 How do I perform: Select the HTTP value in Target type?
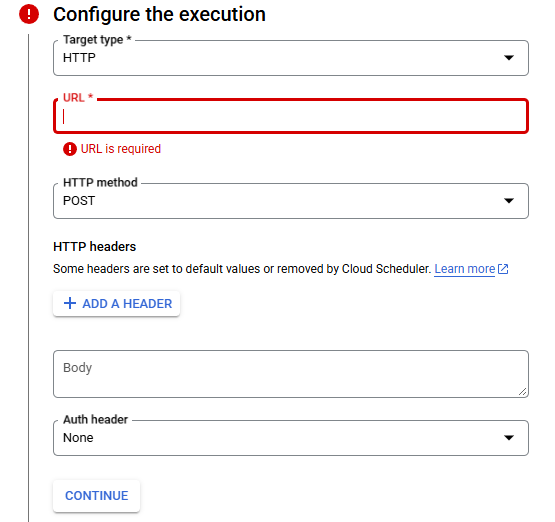click(x=79, y=58)
